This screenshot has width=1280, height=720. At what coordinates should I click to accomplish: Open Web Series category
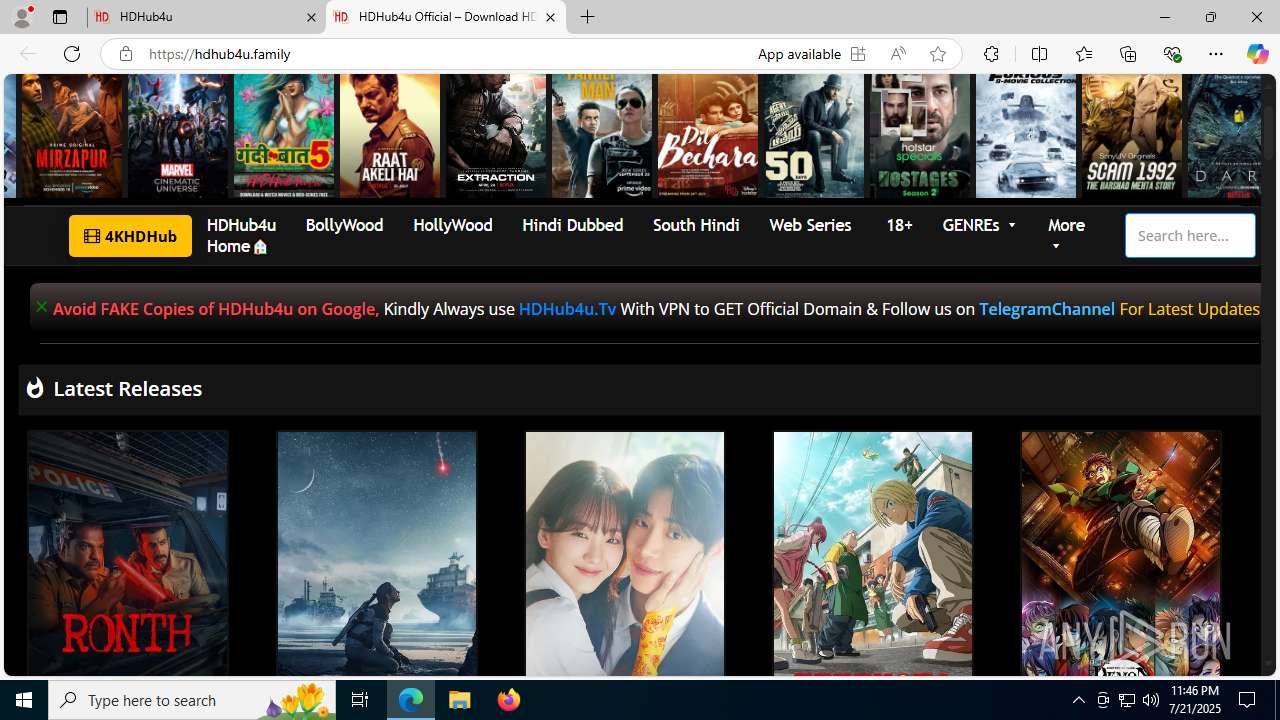[810, 225]
